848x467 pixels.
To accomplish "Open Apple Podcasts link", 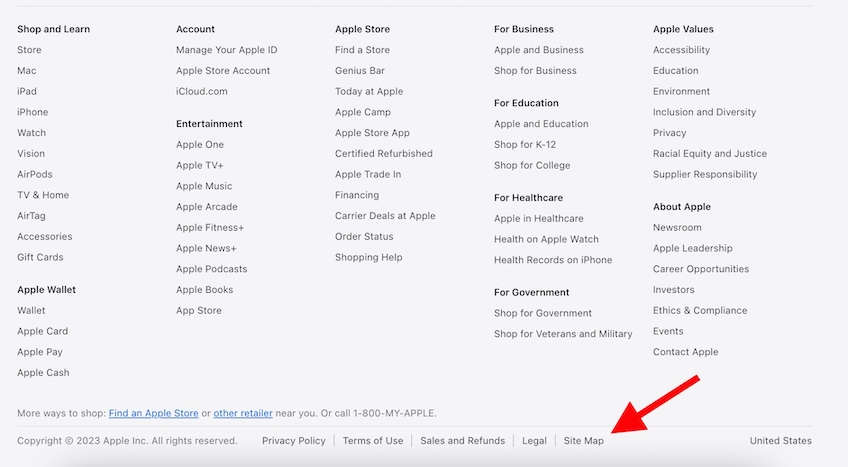I will [x=211, y=269].
